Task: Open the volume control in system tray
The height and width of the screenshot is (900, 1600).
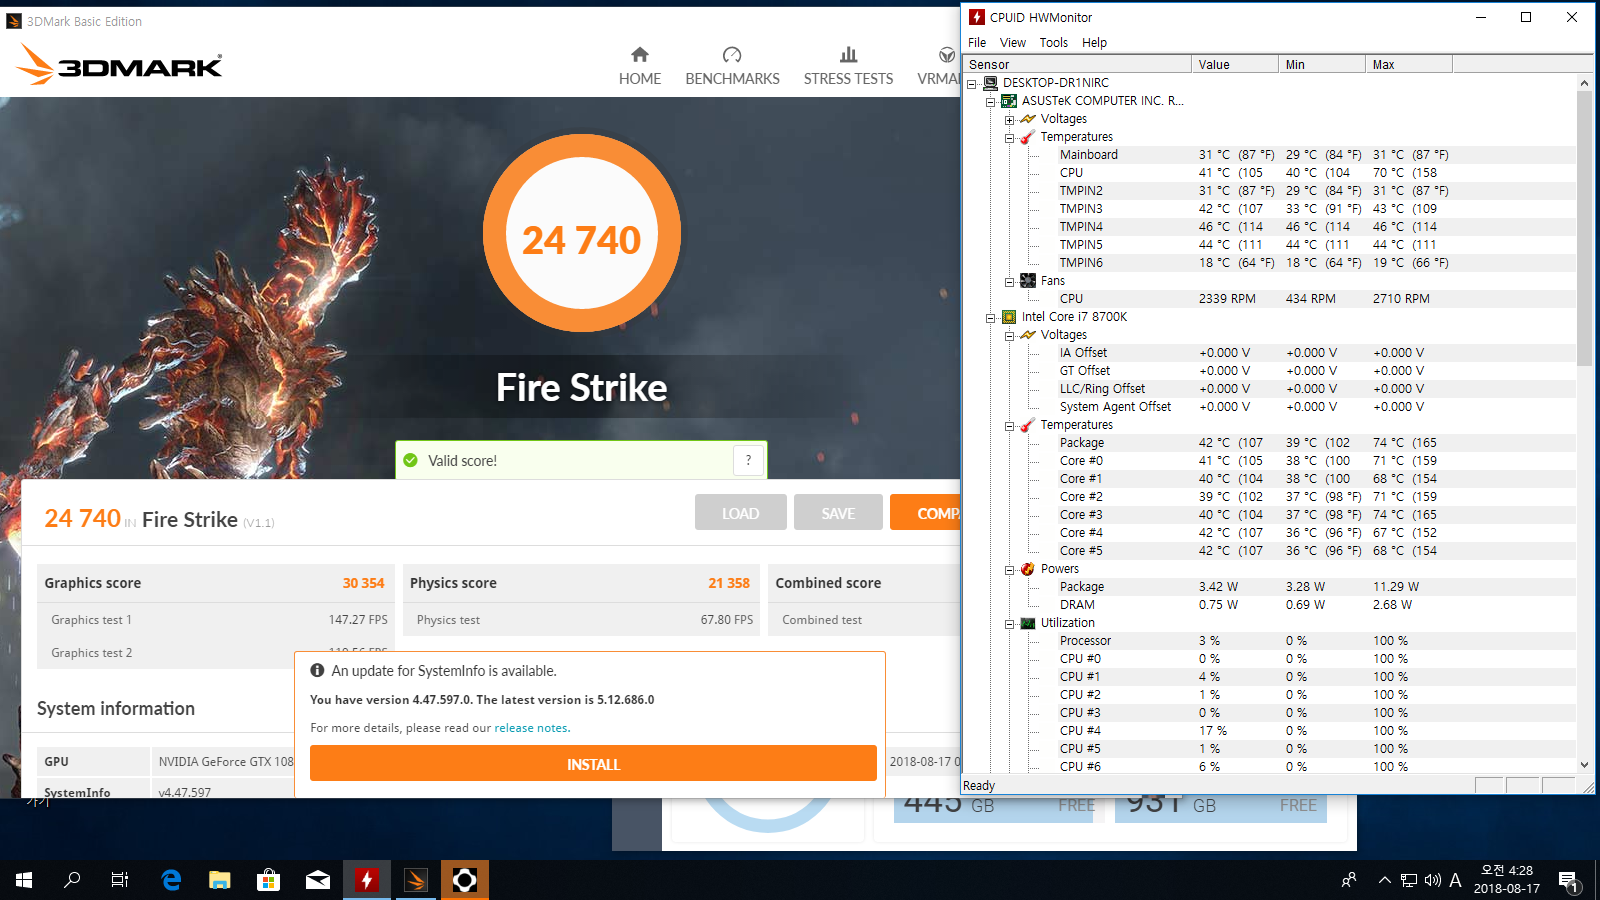Action: (1432, 880)
